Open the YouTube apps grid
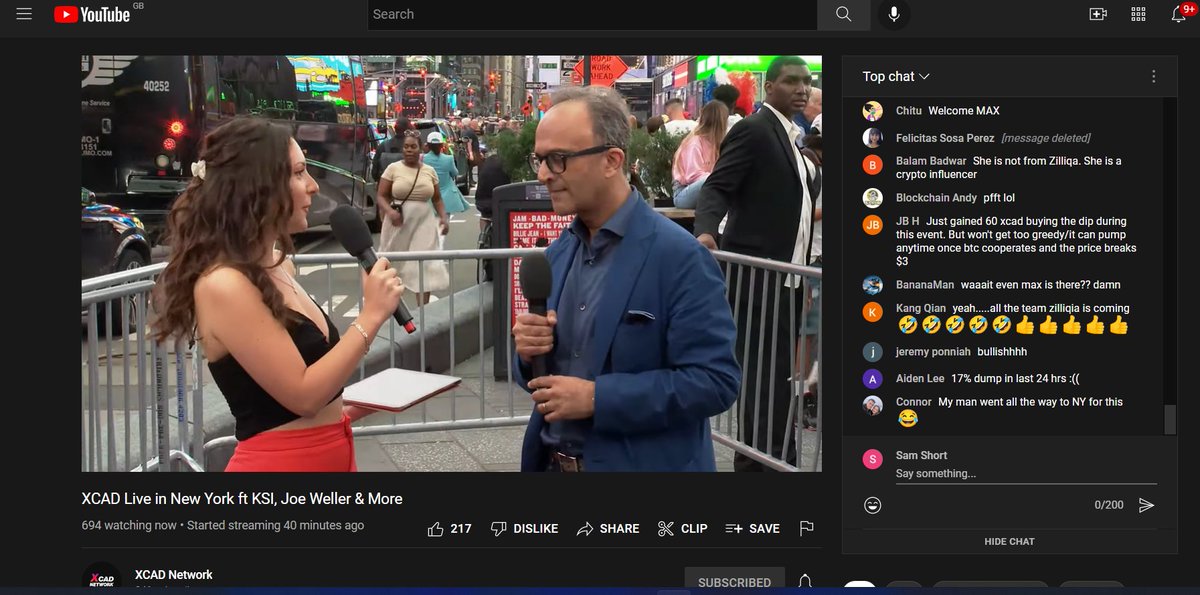Image resolution: width=1200 pixels, height=595 pixels. [x=1138, y=14]
